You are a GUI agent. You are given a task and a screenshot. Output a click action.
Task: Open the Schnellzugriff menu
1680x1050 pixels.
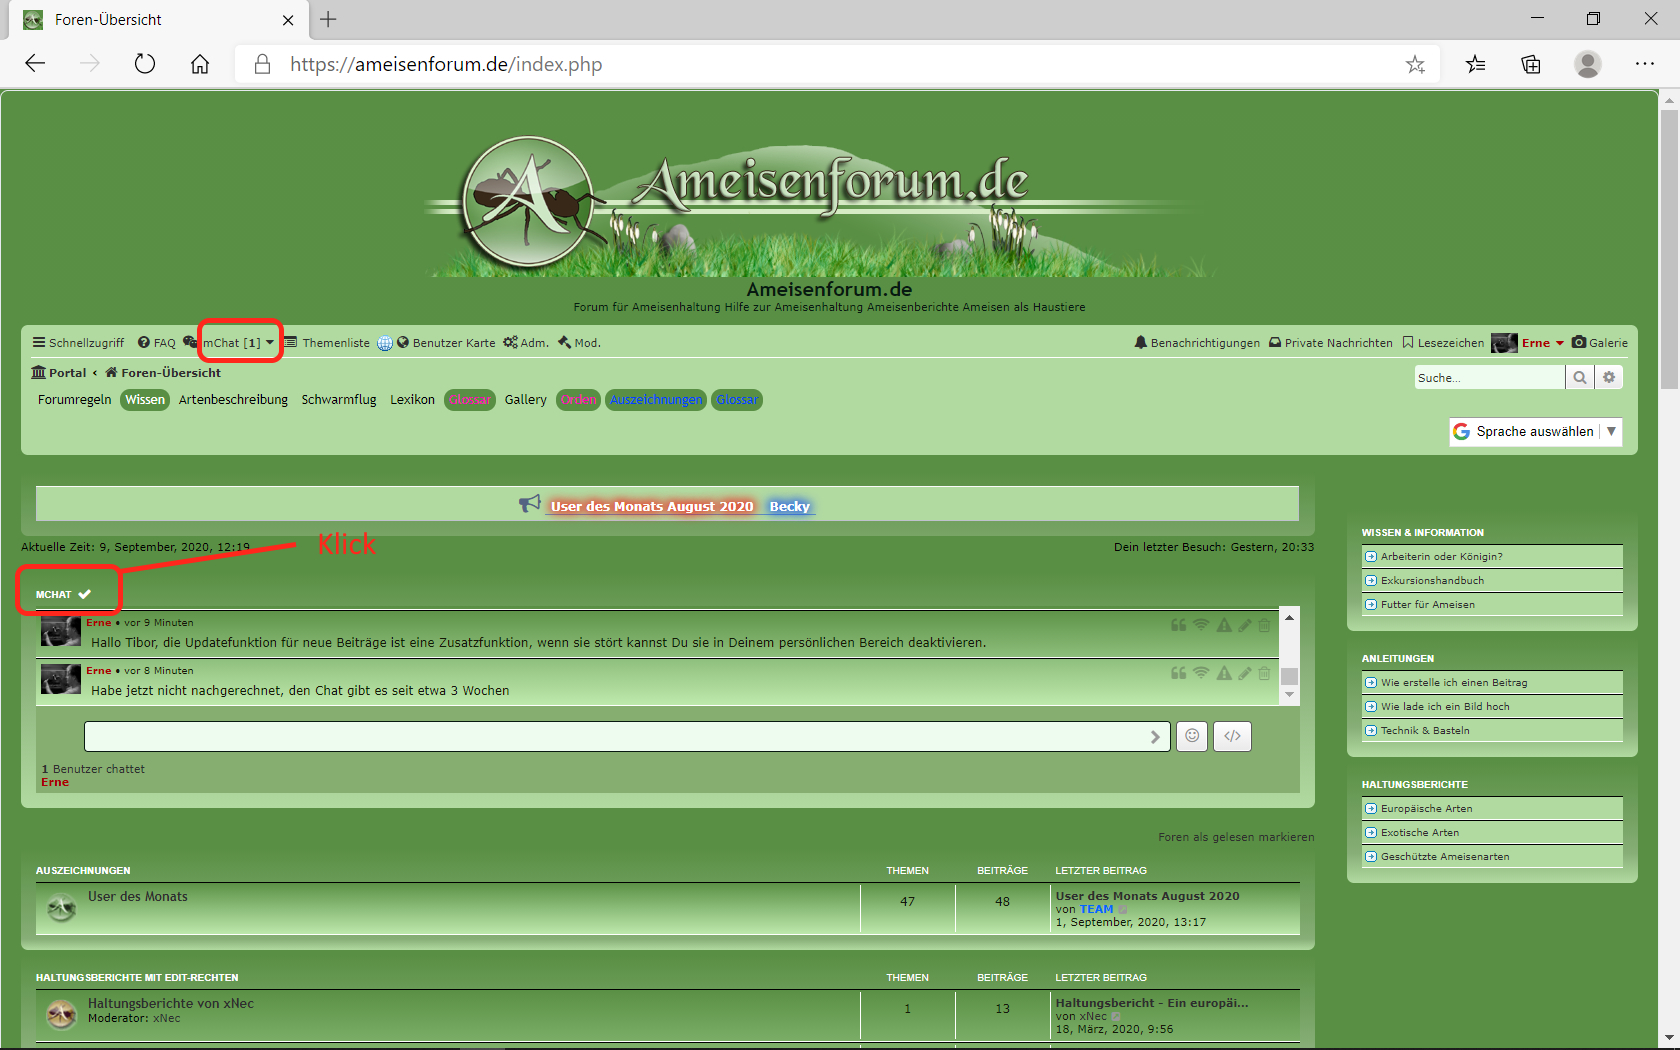tap(78, 343)
